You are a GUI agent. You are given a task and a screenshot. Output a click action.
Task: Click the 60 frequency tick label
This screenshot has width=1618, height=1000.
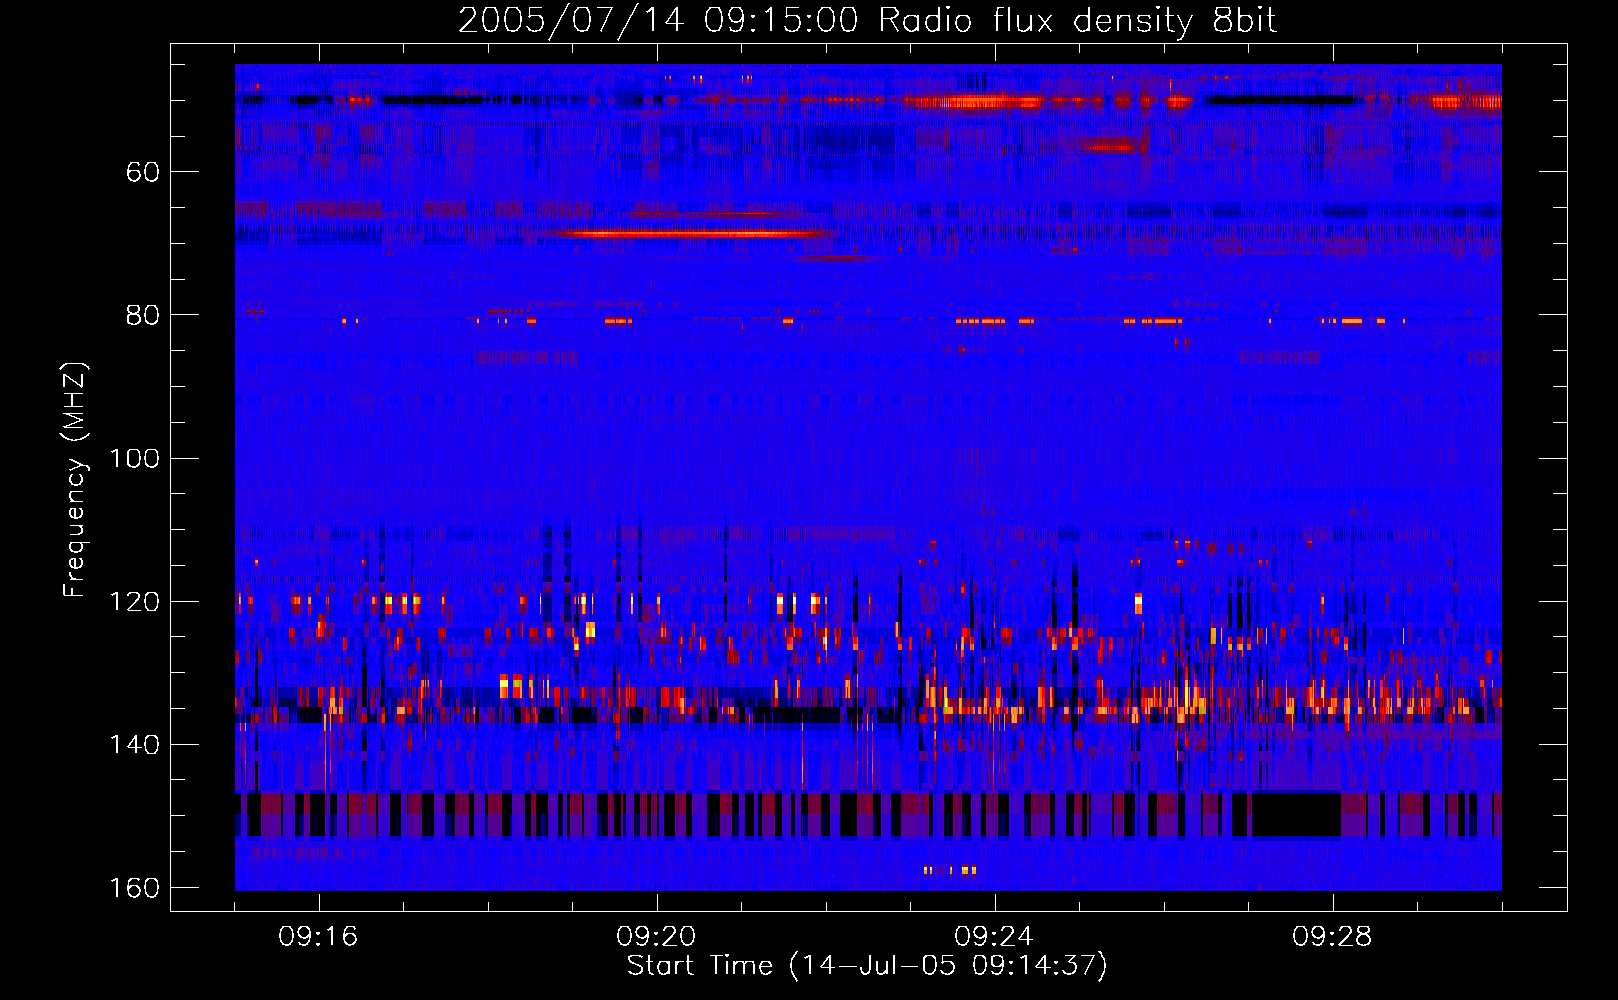[143, 172]
